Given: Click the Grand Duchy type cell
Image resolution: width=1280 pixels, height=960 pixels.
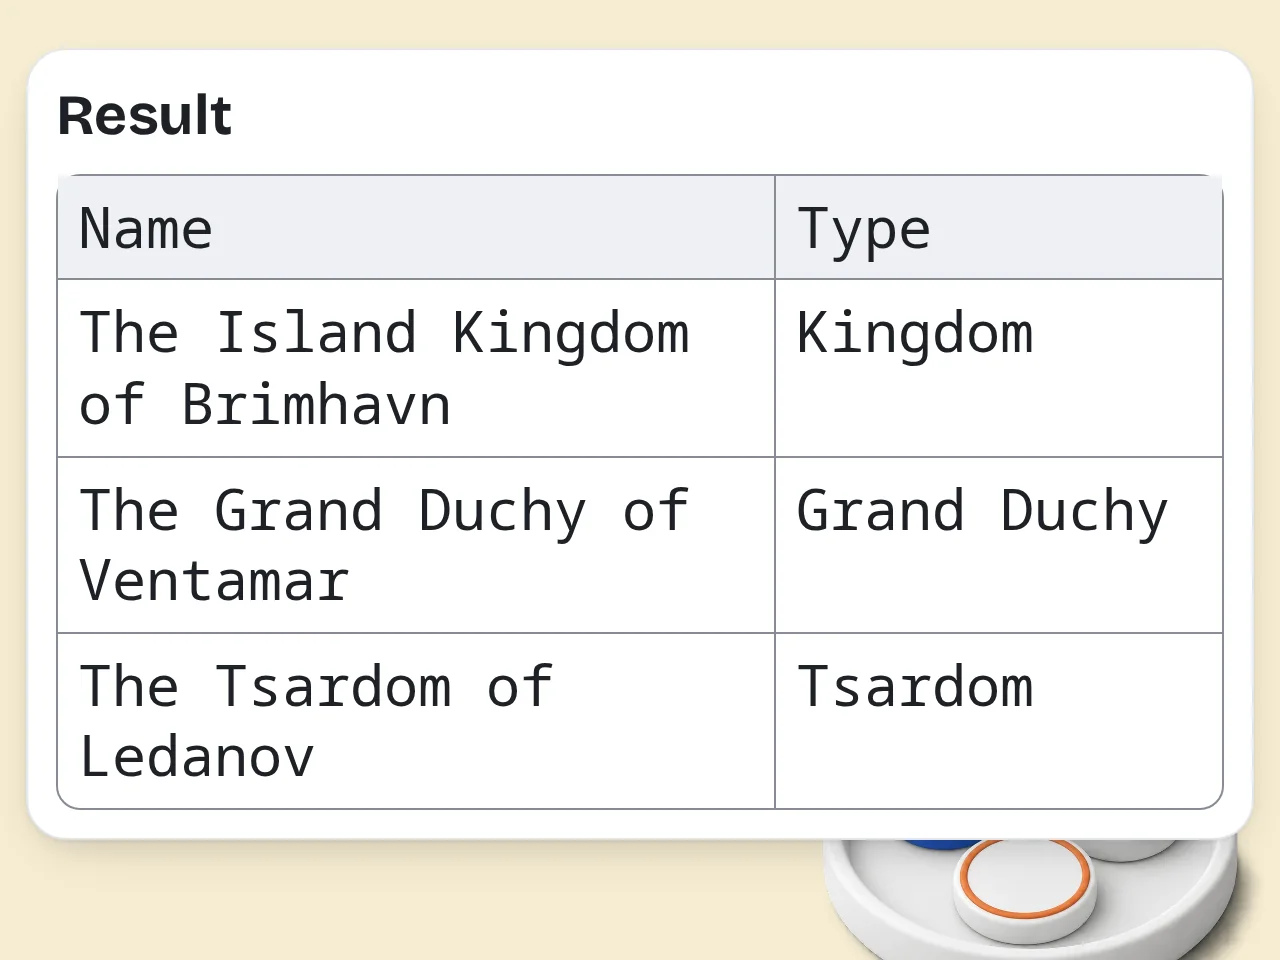Looking at the screenshot, I should coord(999,545).
